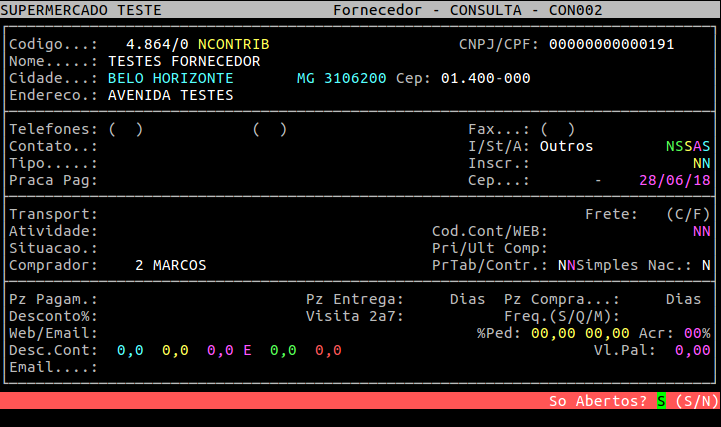Image resolution: width=721 pixels, height=427 pixels.
Task: Select the Comprador entry 2 MARCOS
Action: coord(170,266)
